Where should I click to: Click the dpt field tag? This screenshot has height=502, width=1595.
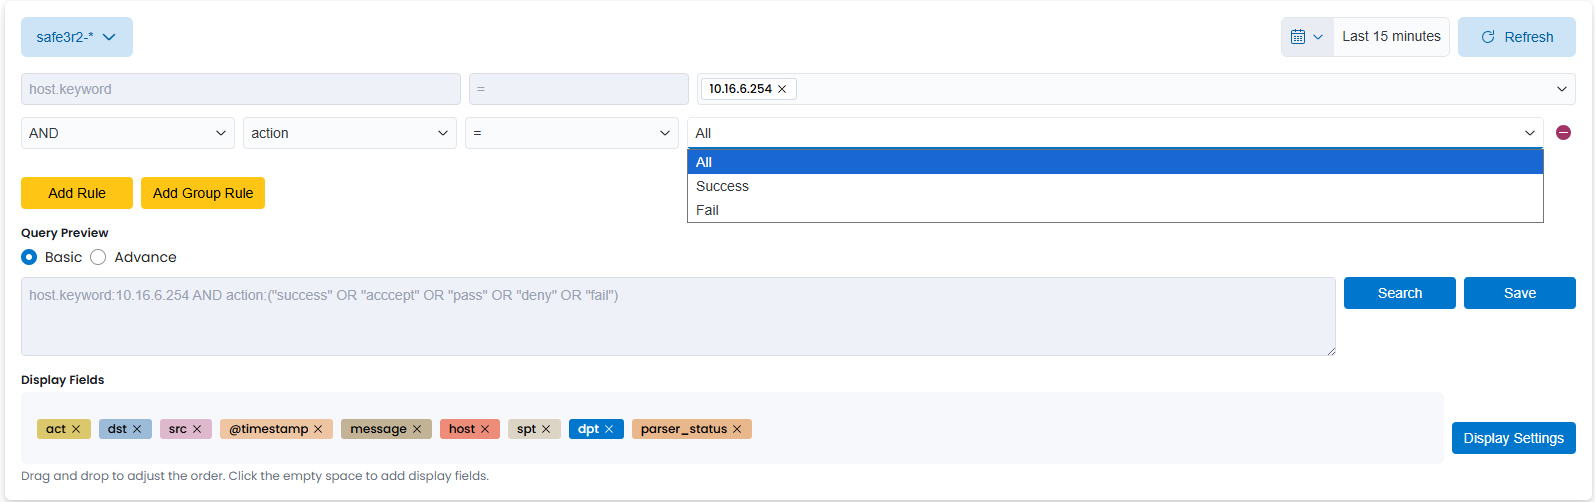[596, 429]
